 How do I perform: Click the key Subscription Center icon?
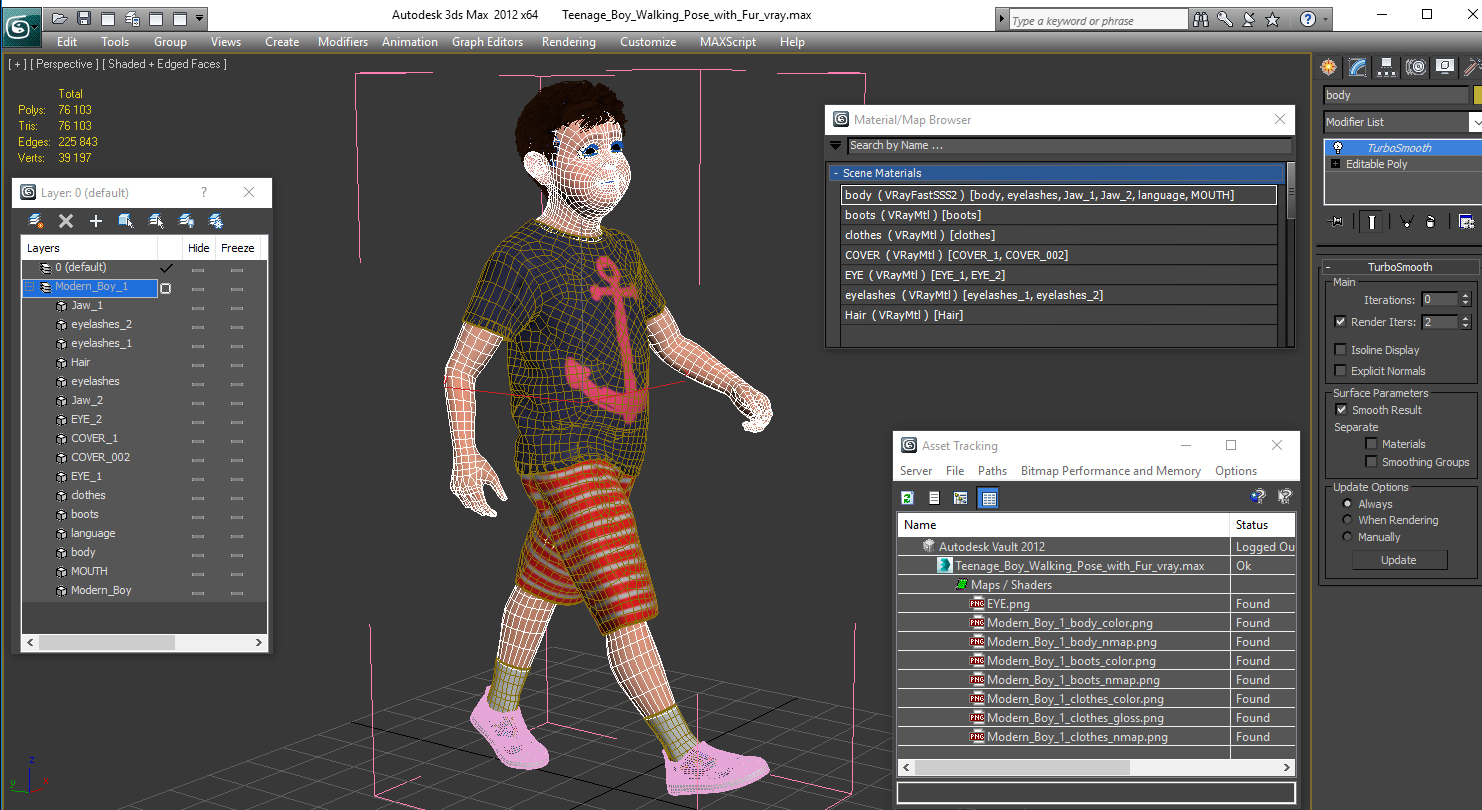[1225, 19]
